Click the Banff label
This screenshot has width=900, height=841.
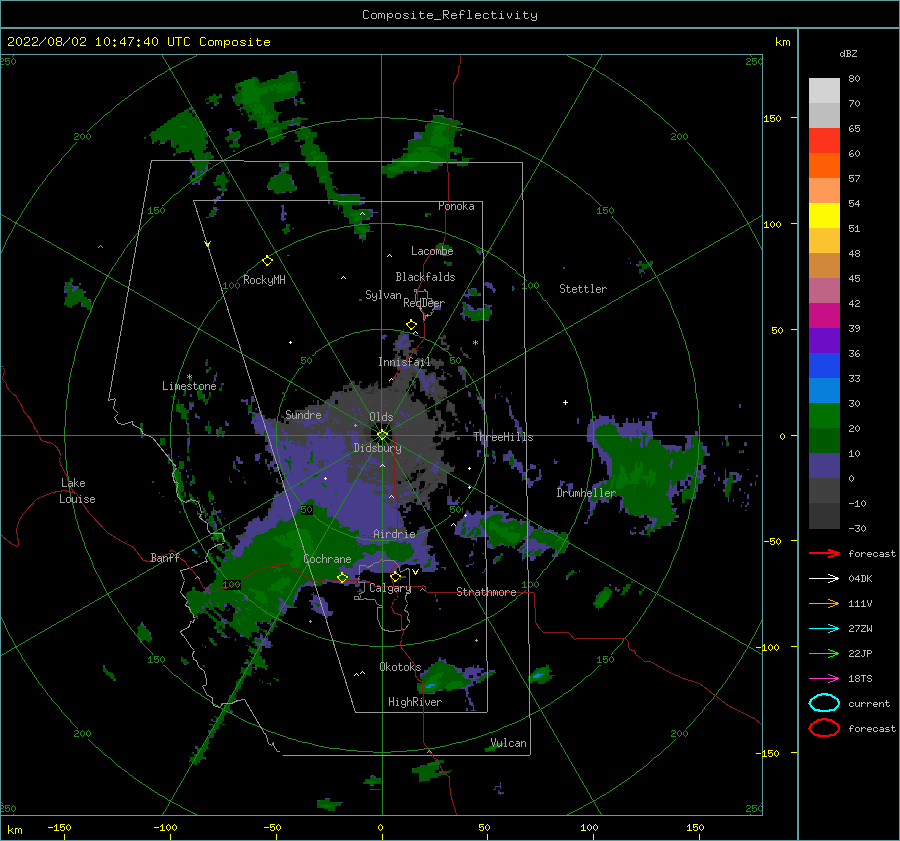[x=165, y=557]
